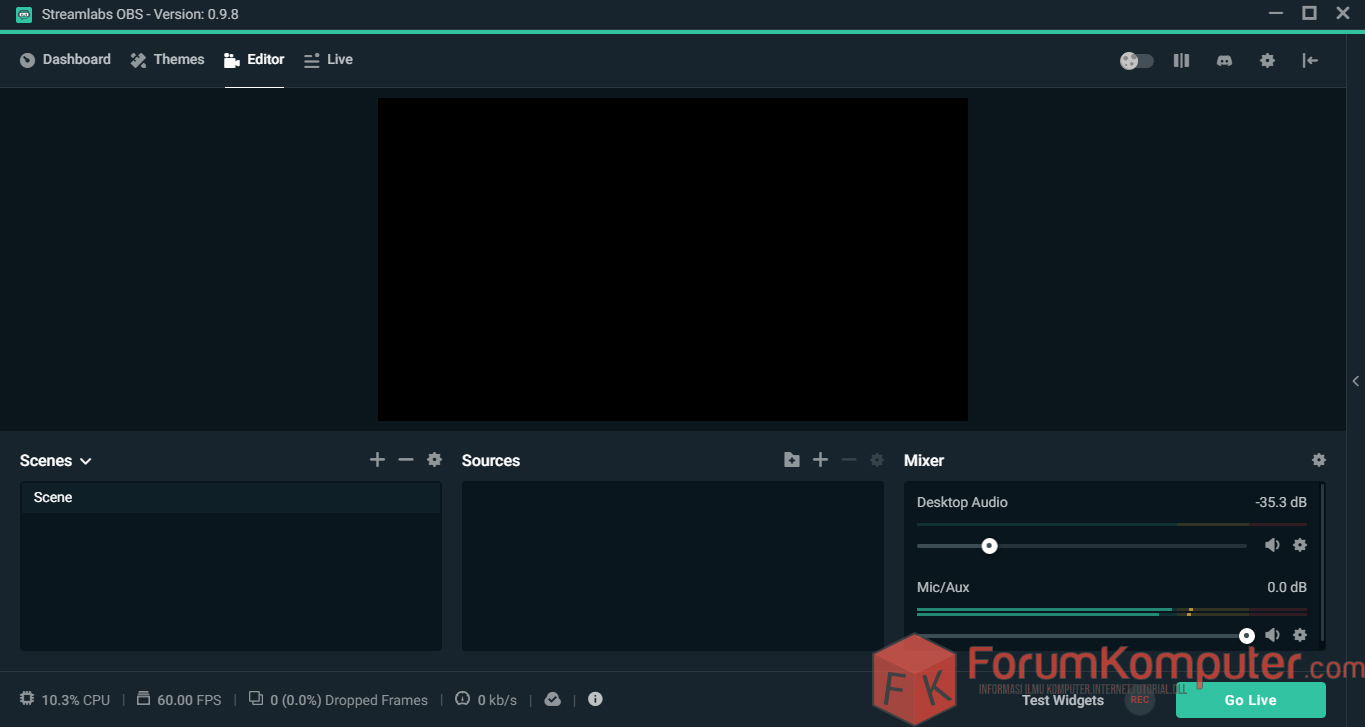Start recording with the REC button

click(x=1140, y=700)
